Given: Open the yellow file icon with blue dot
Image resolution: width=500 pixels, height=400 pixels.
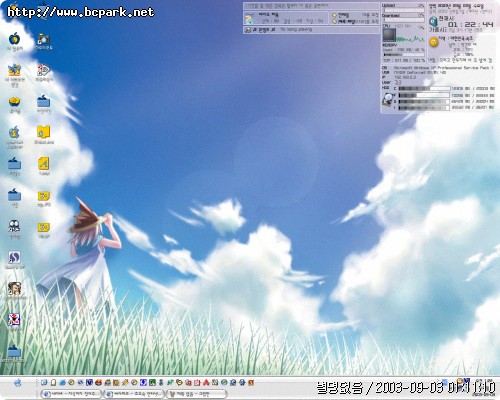Looking at the screenshot, I should [44, 132].
